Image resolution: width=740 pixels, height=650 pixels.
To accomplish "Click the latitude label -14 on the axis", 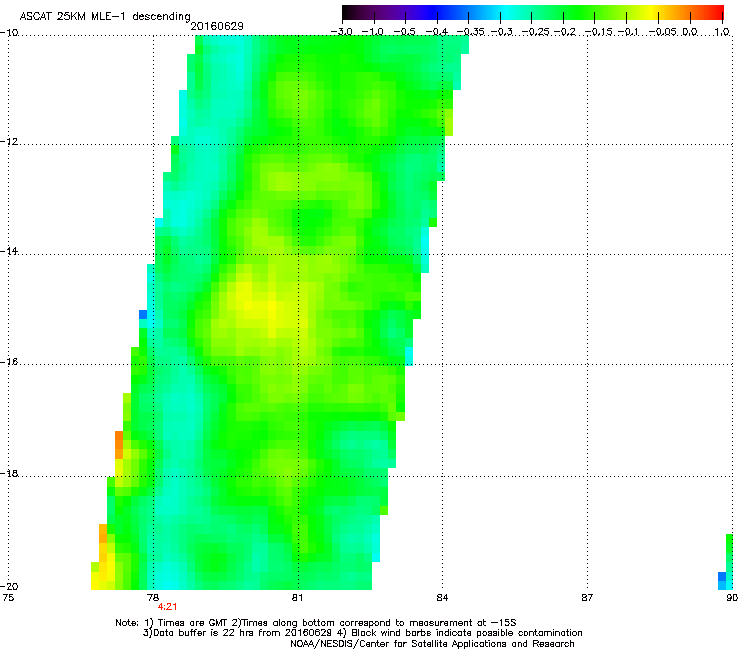I will click(x=9, y=251).
